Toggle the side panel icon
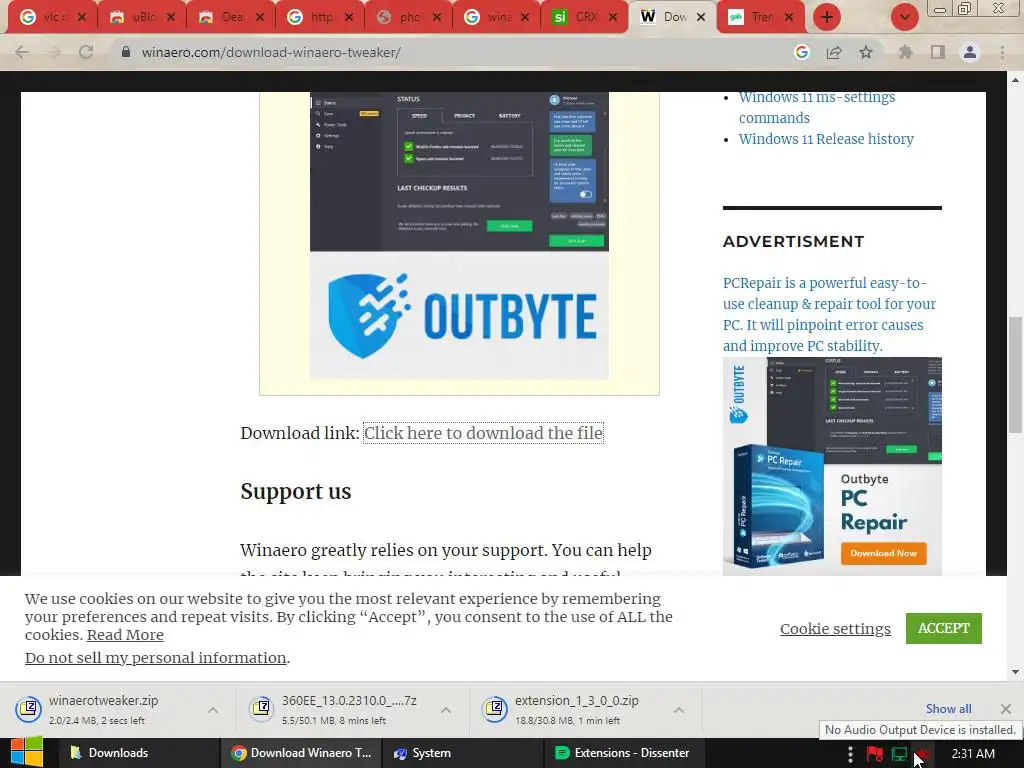Screen dimensions: 1024x768 [x=938, y=52]
